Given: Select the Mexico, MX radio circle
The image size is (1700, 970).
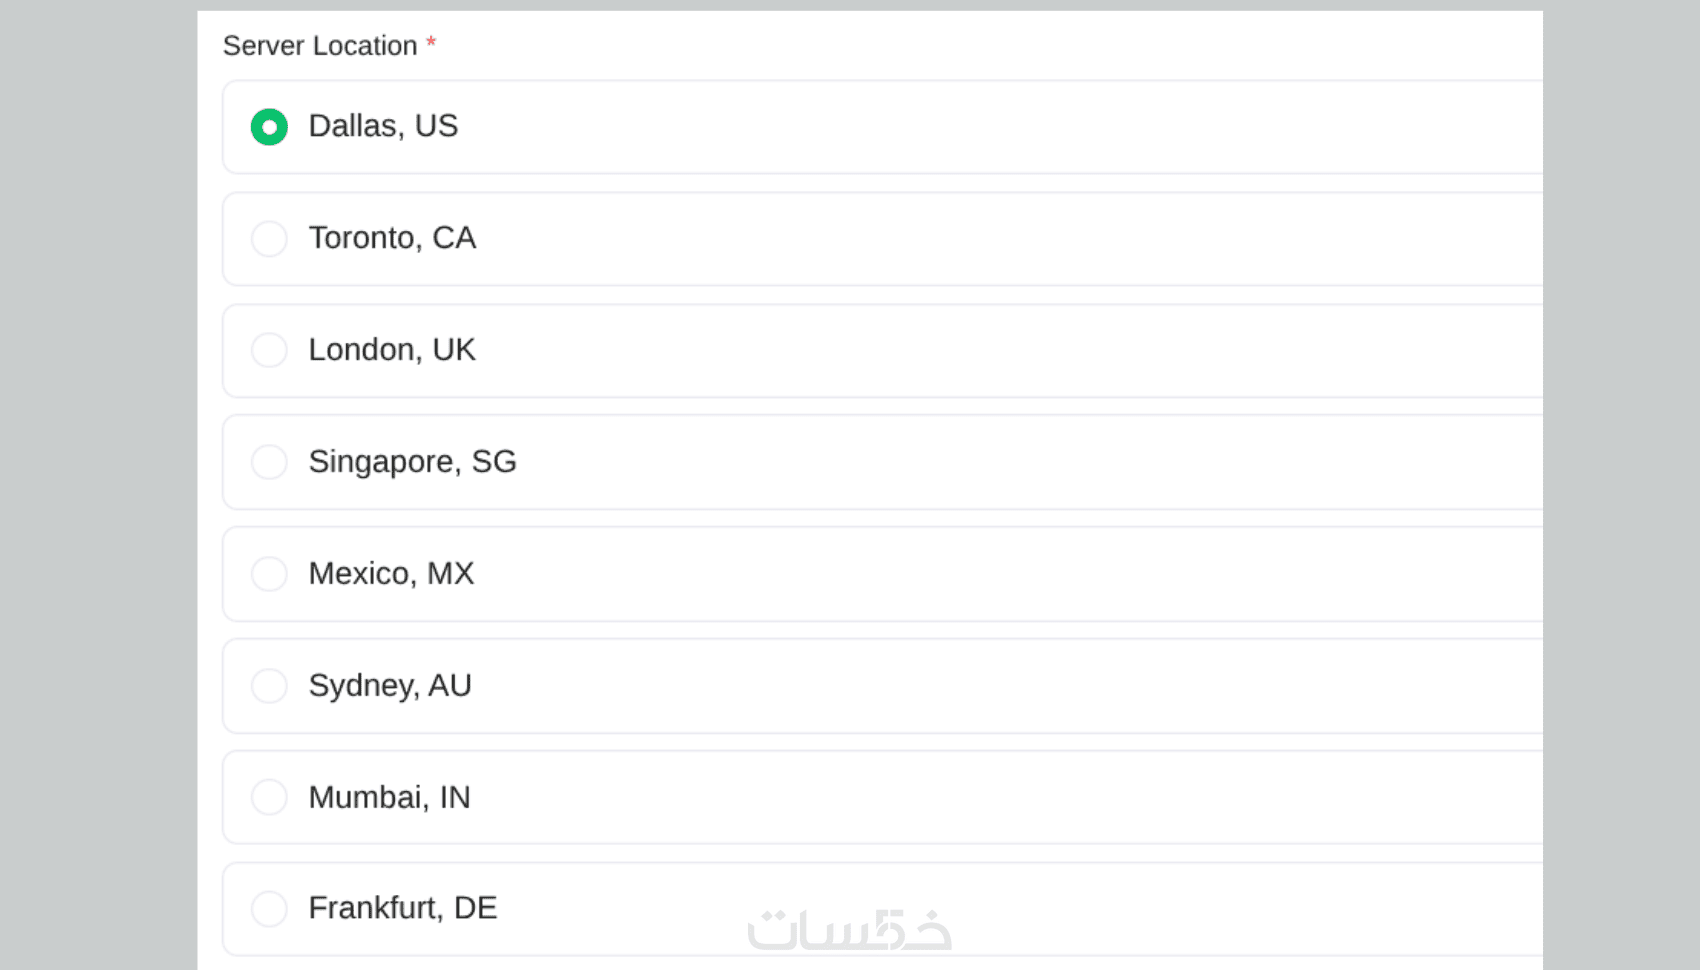Looking at the screenshot, I should tap(269, 574).
